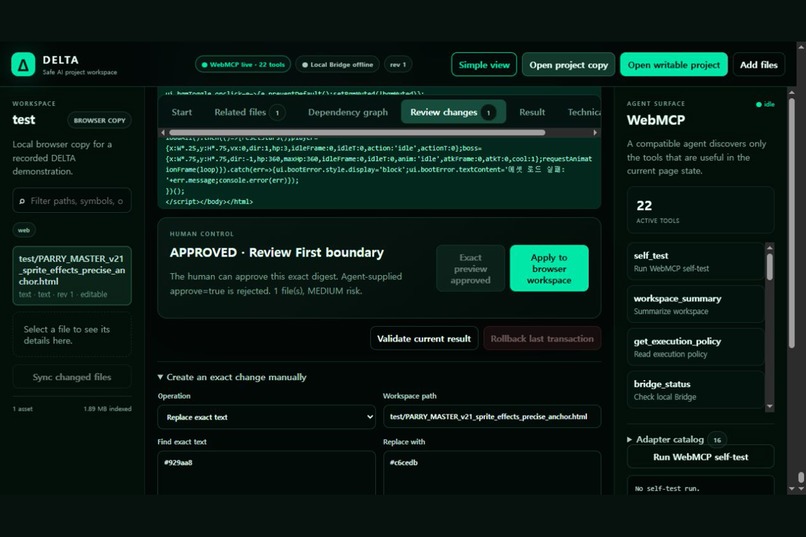Select the get_execution_policy tool card
Viewport: 806px width, 537px height.
tap(695, 347)
